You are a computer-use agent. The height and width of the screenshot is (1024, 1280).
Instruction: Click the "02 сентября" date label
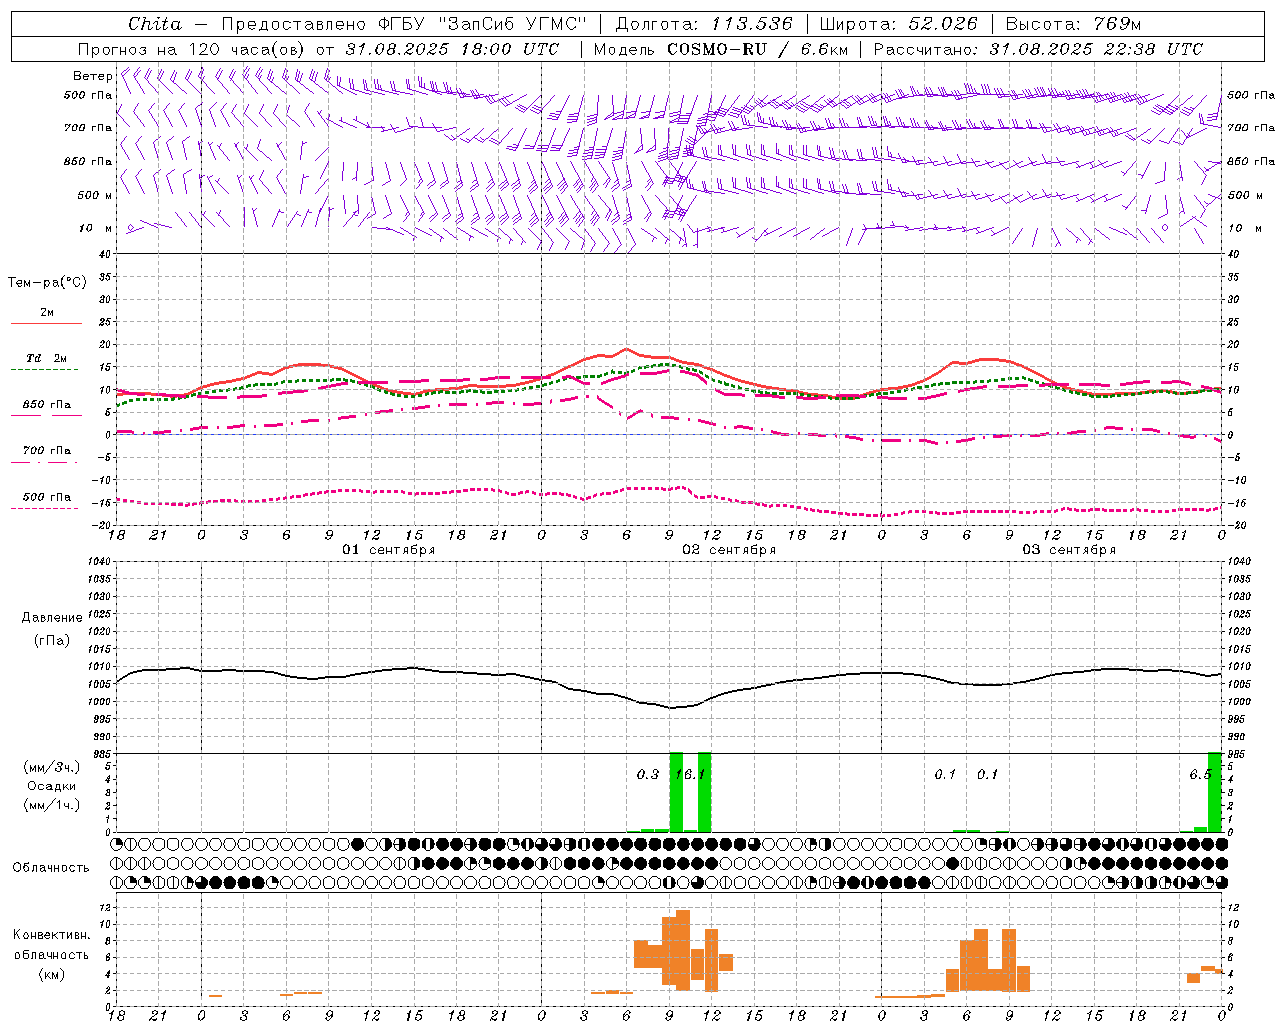tap(729, 550)
